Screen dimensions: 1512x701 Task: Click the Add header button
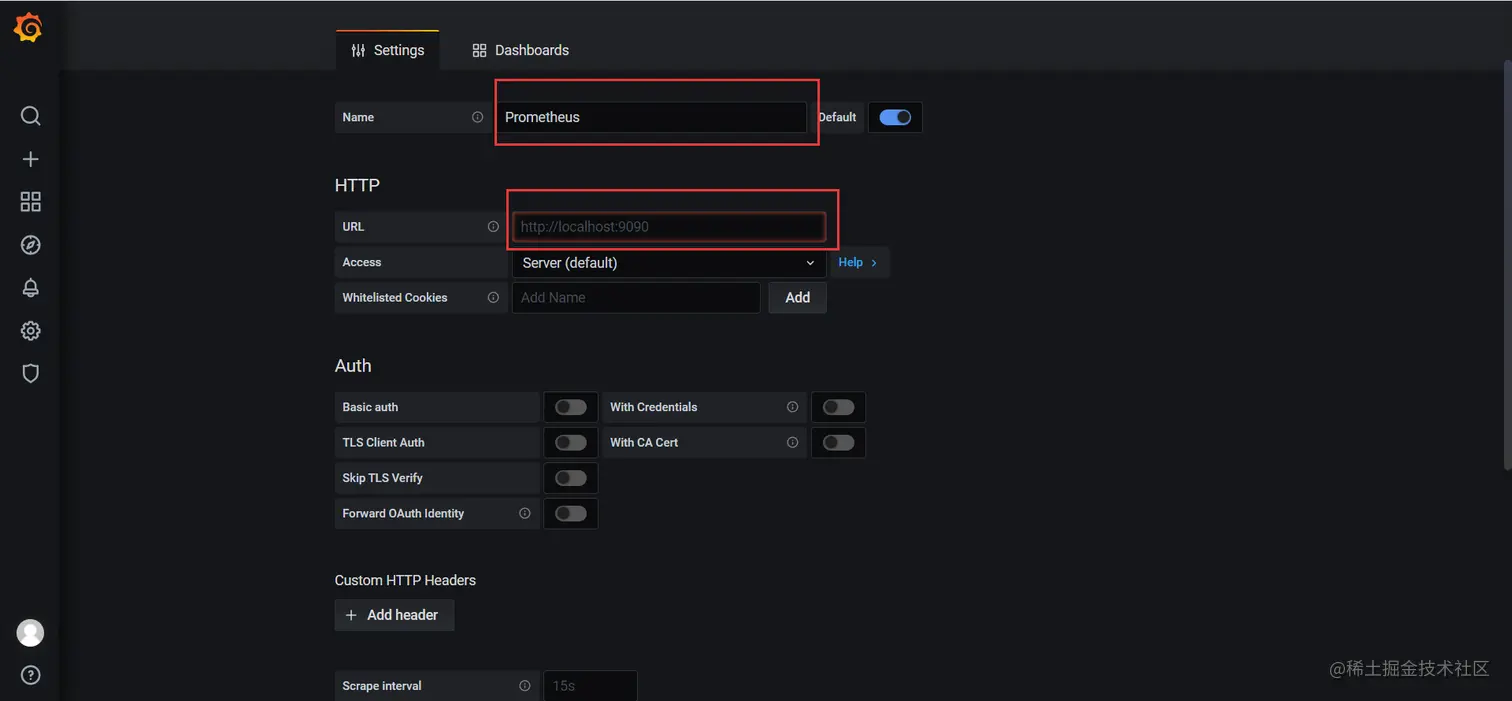[394, 615]
